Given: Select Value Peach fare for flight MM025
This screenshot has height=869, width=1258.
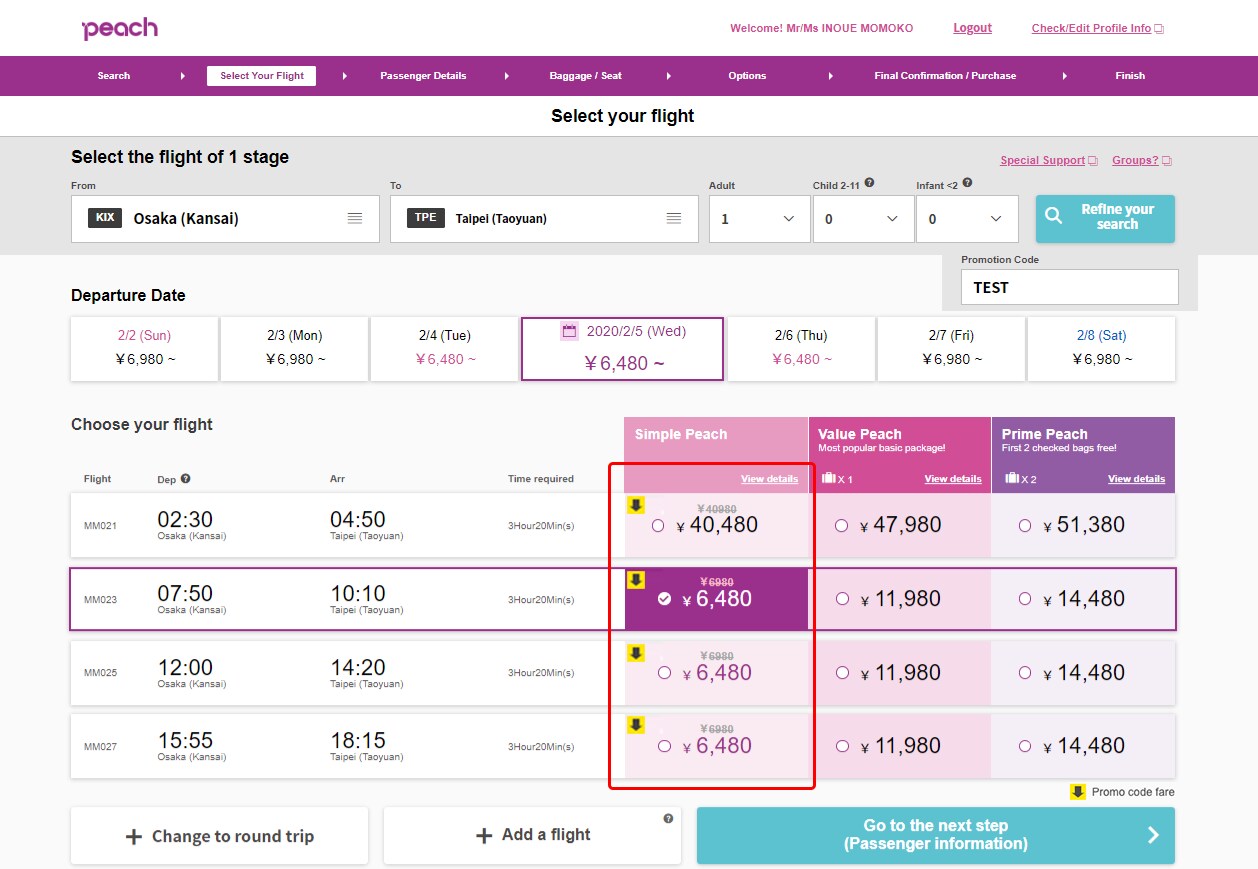Looking at the screenshot, I should [842, 673].
